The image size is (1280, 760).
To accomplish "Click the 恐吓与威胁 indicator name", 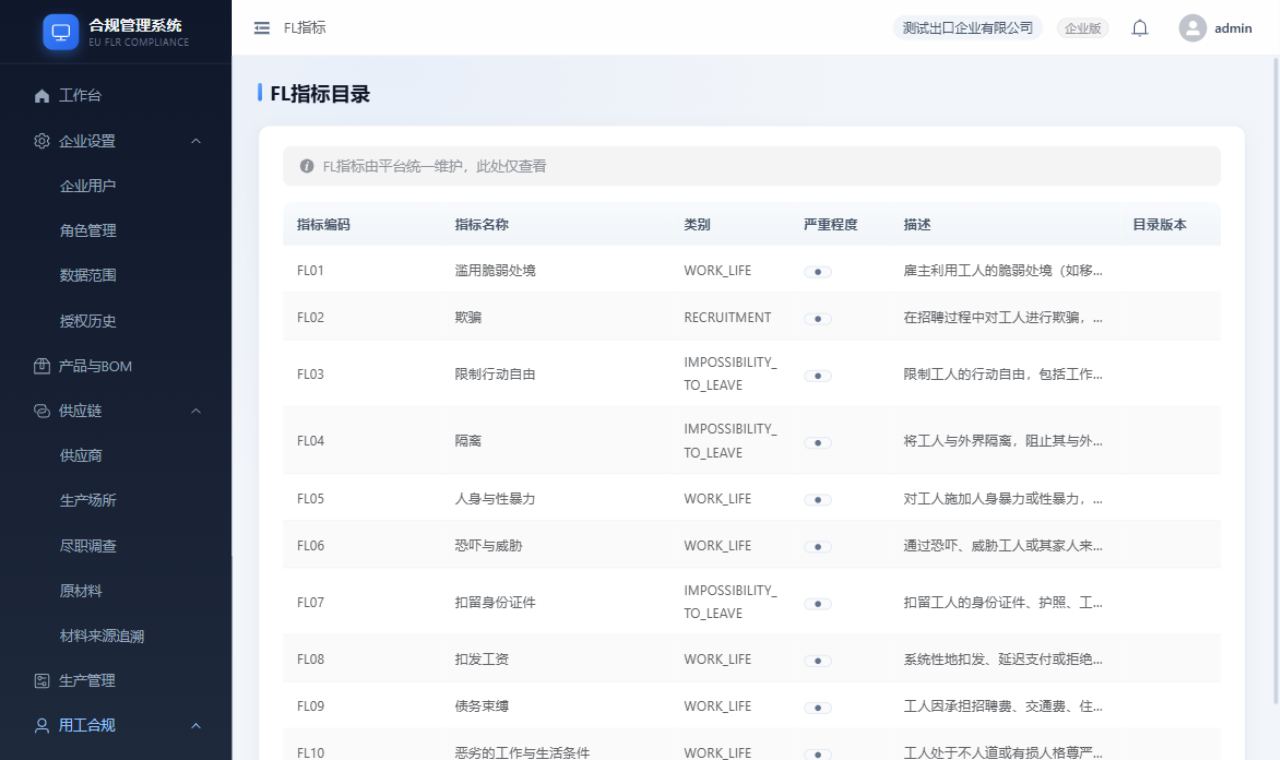I will (489, 546).
